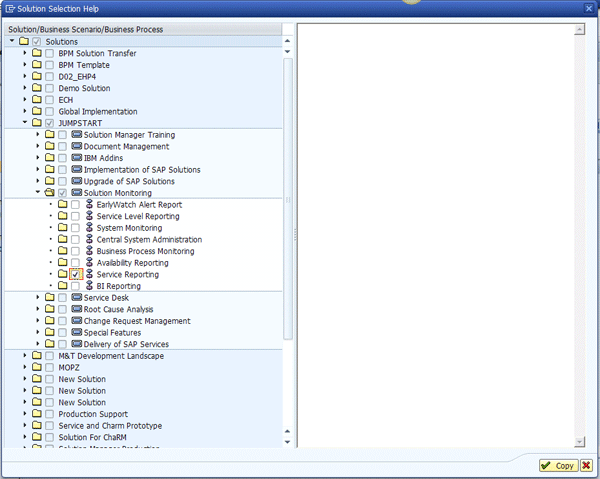The height and width of the screenshot is (479, 600).
Task: Expand the Root Cause Analysis node
Action: click(x=38, y=308)
